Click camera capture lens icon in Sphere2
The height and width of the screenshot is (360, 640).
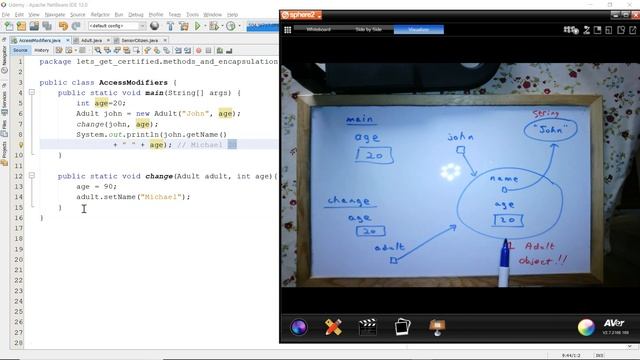pyautogui.click(x=299, y=327)
